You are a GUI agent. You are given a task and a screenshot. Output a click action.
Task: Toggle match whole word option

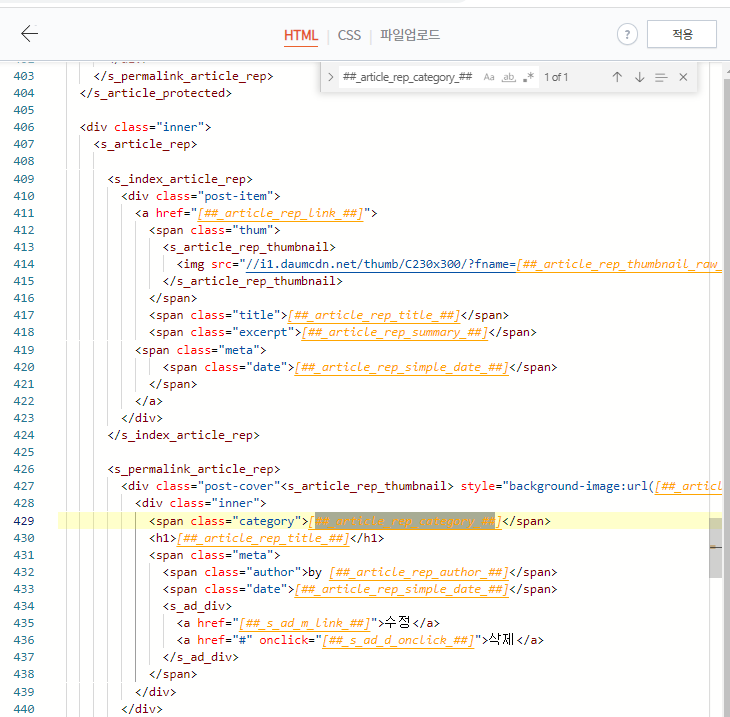[x=508, y=77]
